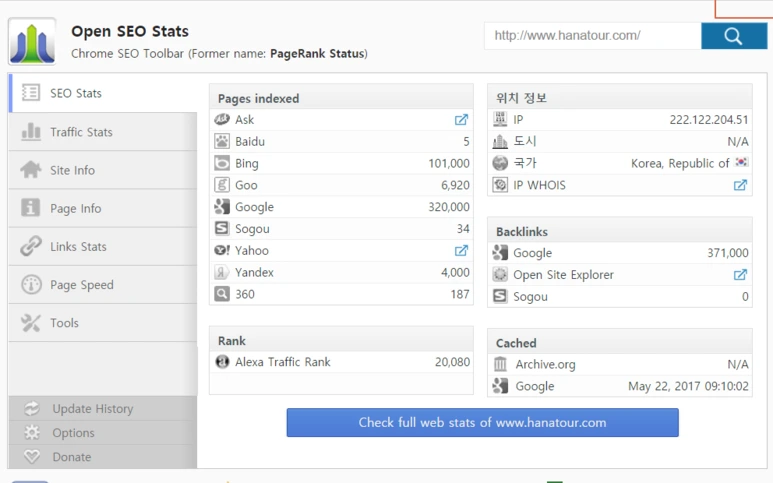Open the Site Info tab
The width and height of the screenshot is (773, 483).
(103, 170)
